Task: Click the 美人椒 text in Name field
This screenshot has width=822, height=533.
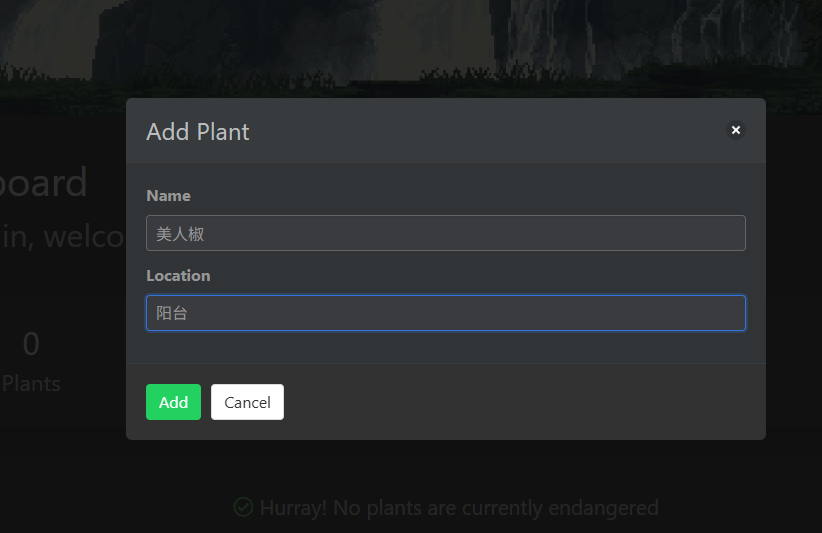Action: coord(180,234)
